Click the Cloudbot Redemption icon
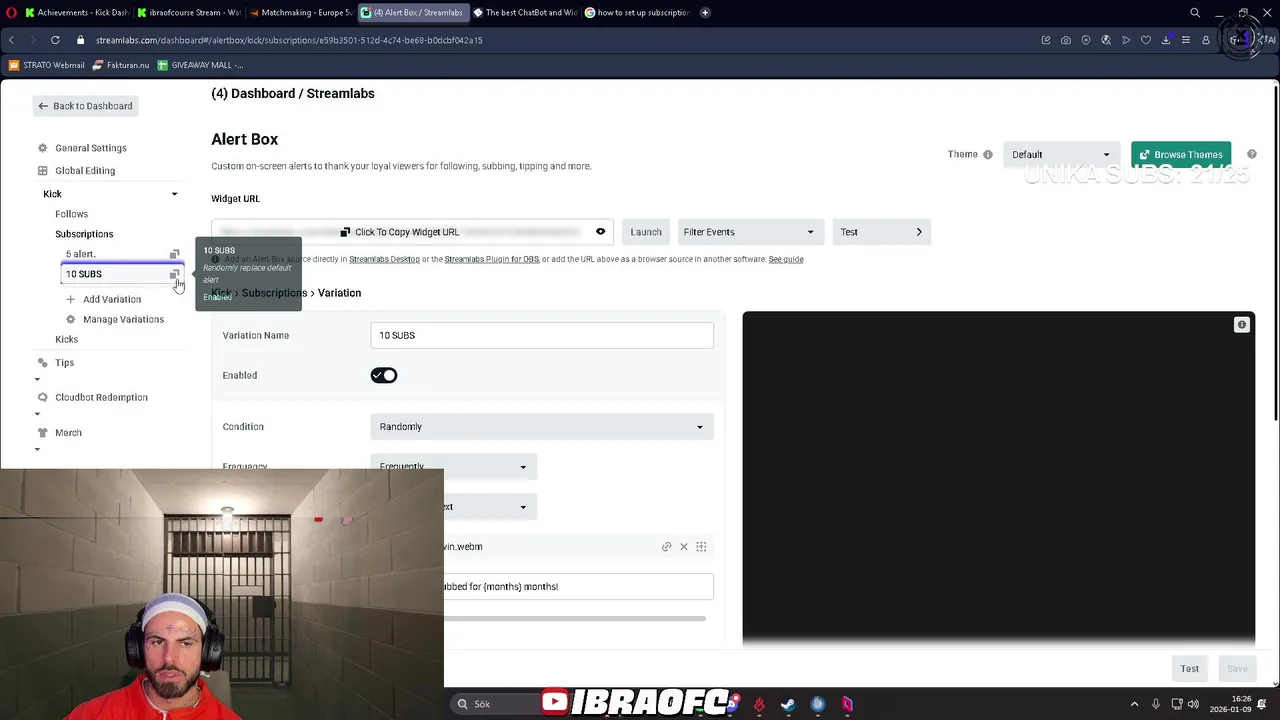Image resolution: width=1280 pixels, height=720 pixels. point(42,397)
